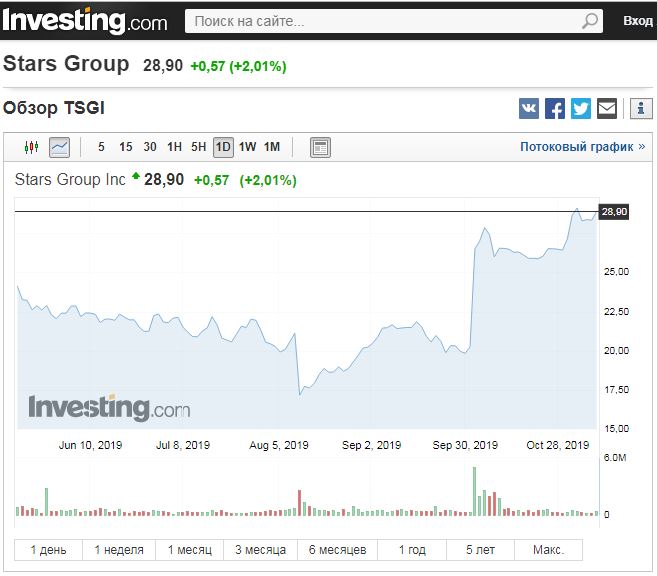Viewport: 657px width, 576px height.
Task: Click the Вход login link
Action: tap(637, 20)
